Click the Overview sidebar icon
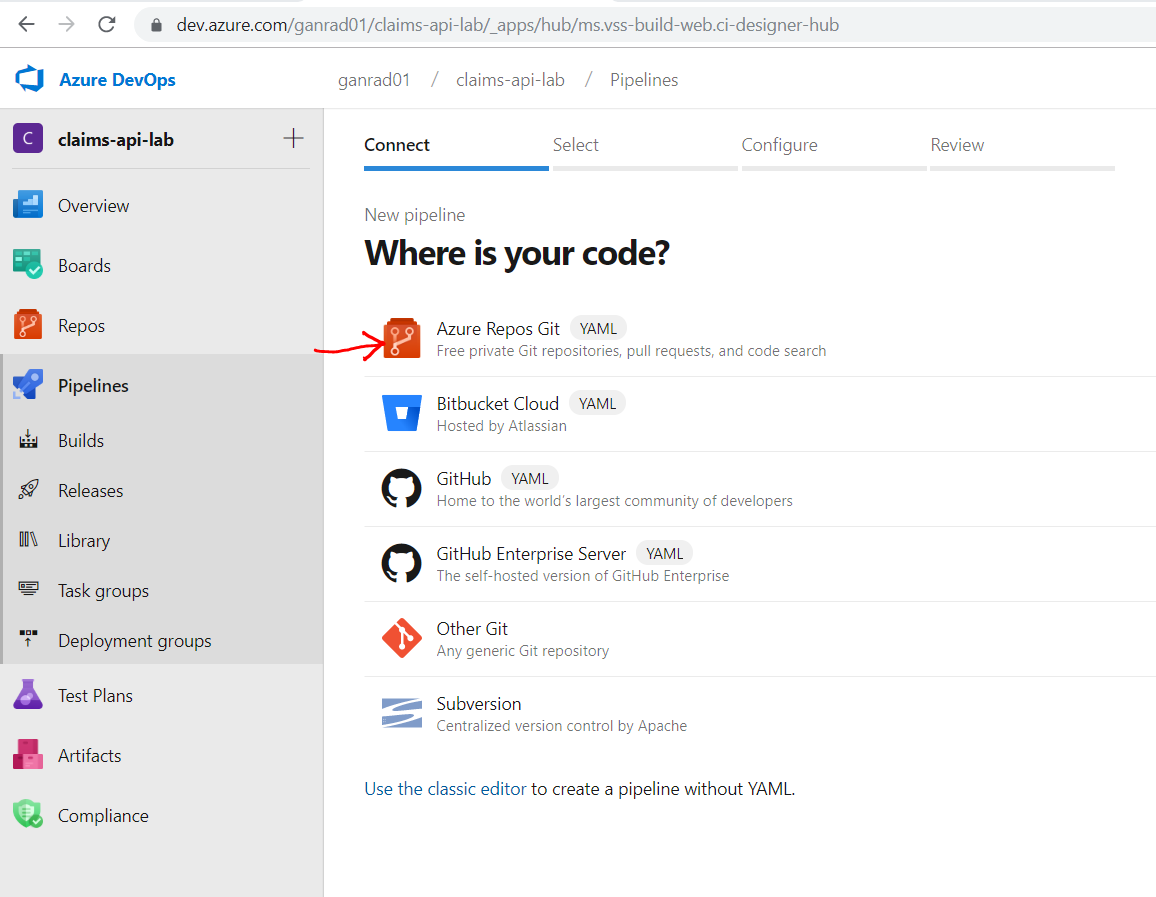 pyautogui.click(x=28, y=205)
